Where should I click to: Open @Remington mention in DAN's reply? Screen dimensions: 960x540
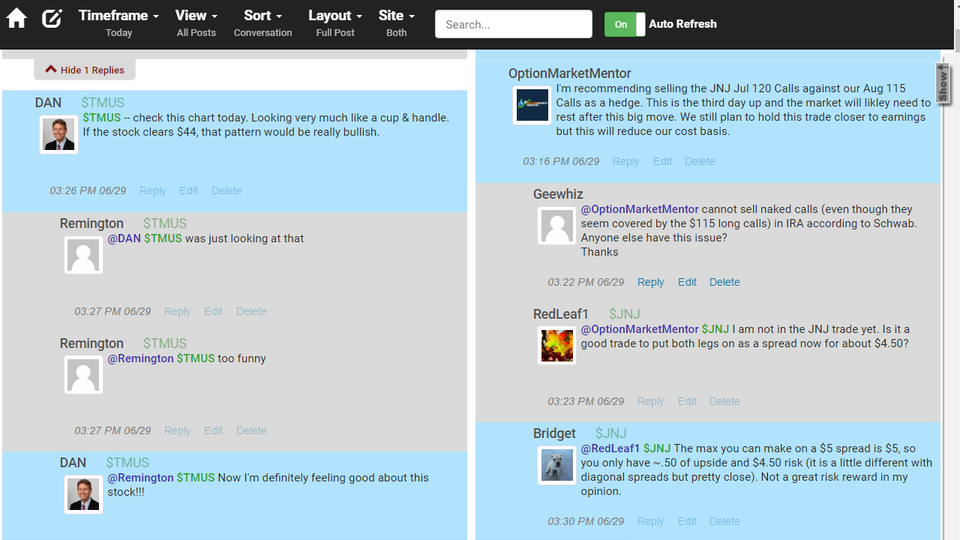click(141, 478)
